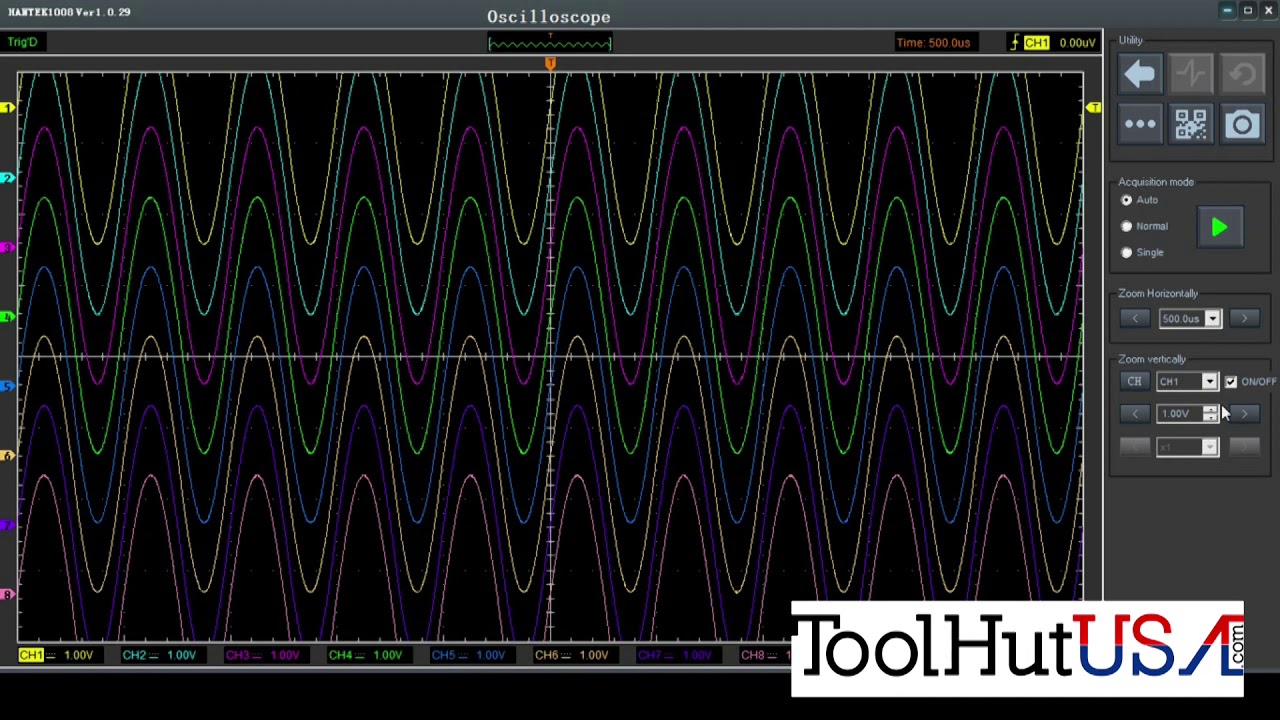This screenshot has height=720, width=1280.
Task: Click the 1.00V voltage value field
Action: click(x=1180, y=413)
